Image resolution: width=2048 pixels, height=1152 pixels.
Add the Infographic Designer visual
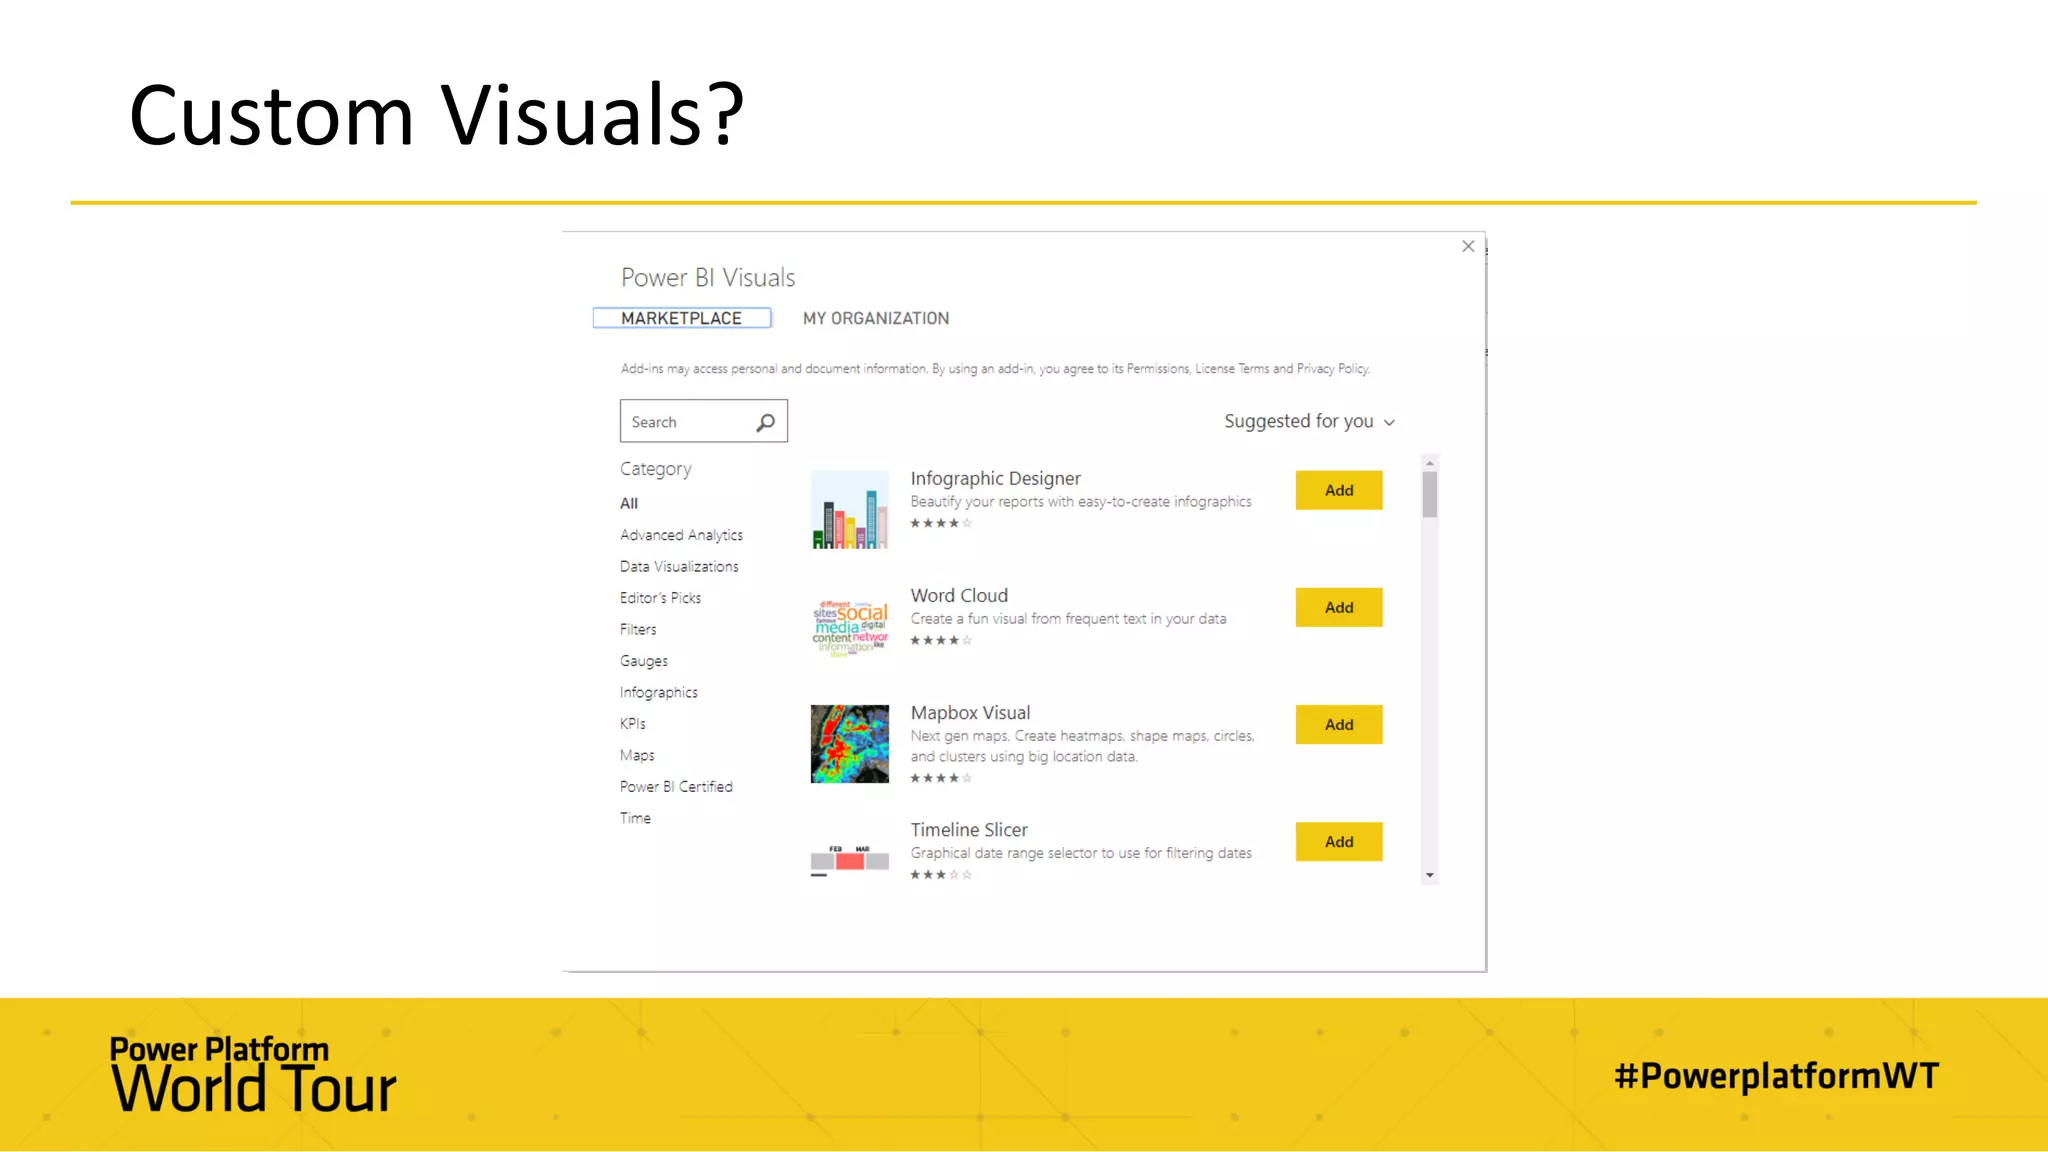1339,490
